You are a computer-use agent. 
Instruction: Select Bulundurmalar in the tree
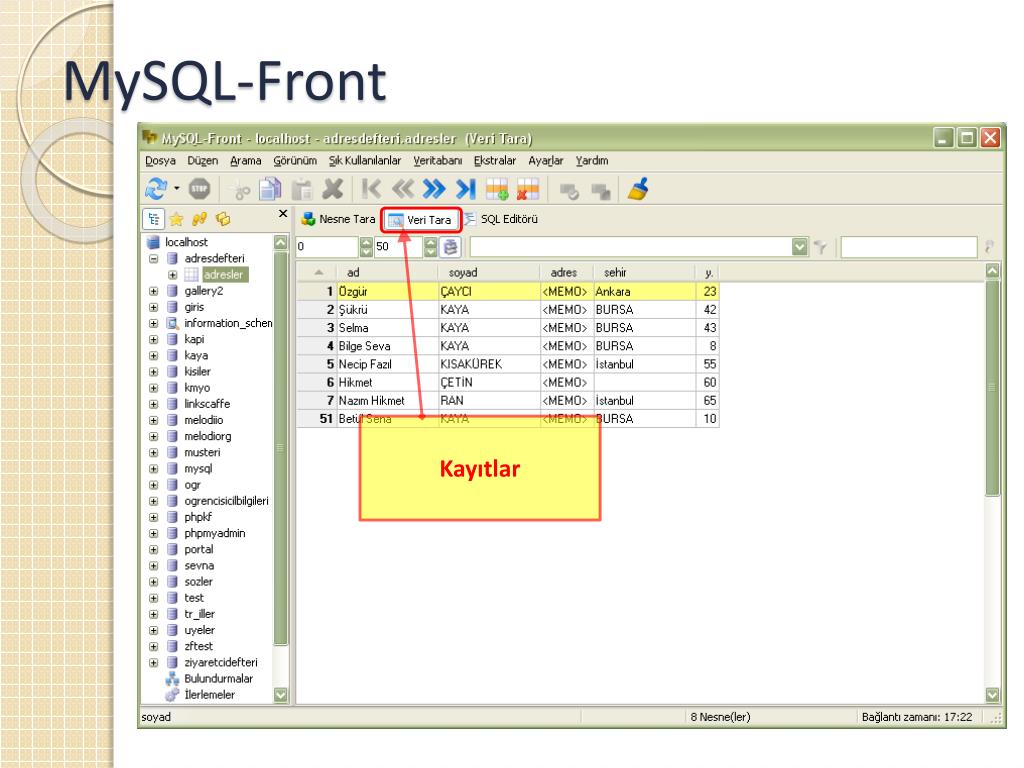[218, 679]
